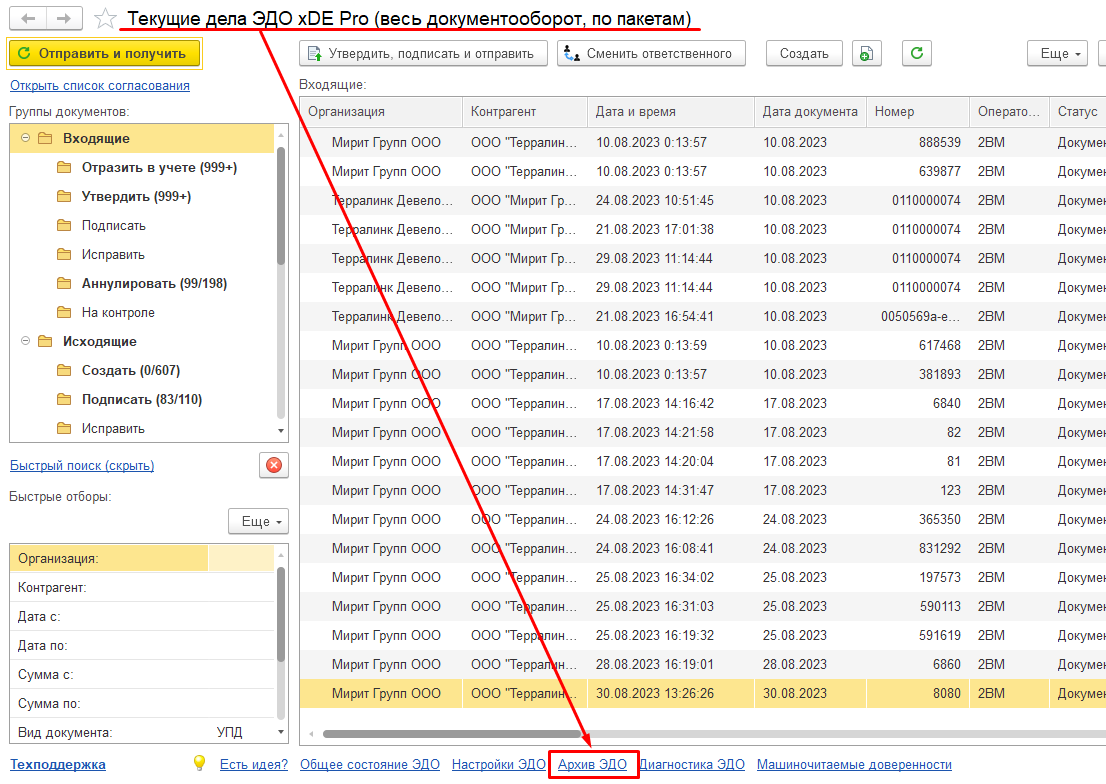Screen dimensions: 1106x784
Task: Open the Отразить в учете folder
Action: [x=159, y=167]
